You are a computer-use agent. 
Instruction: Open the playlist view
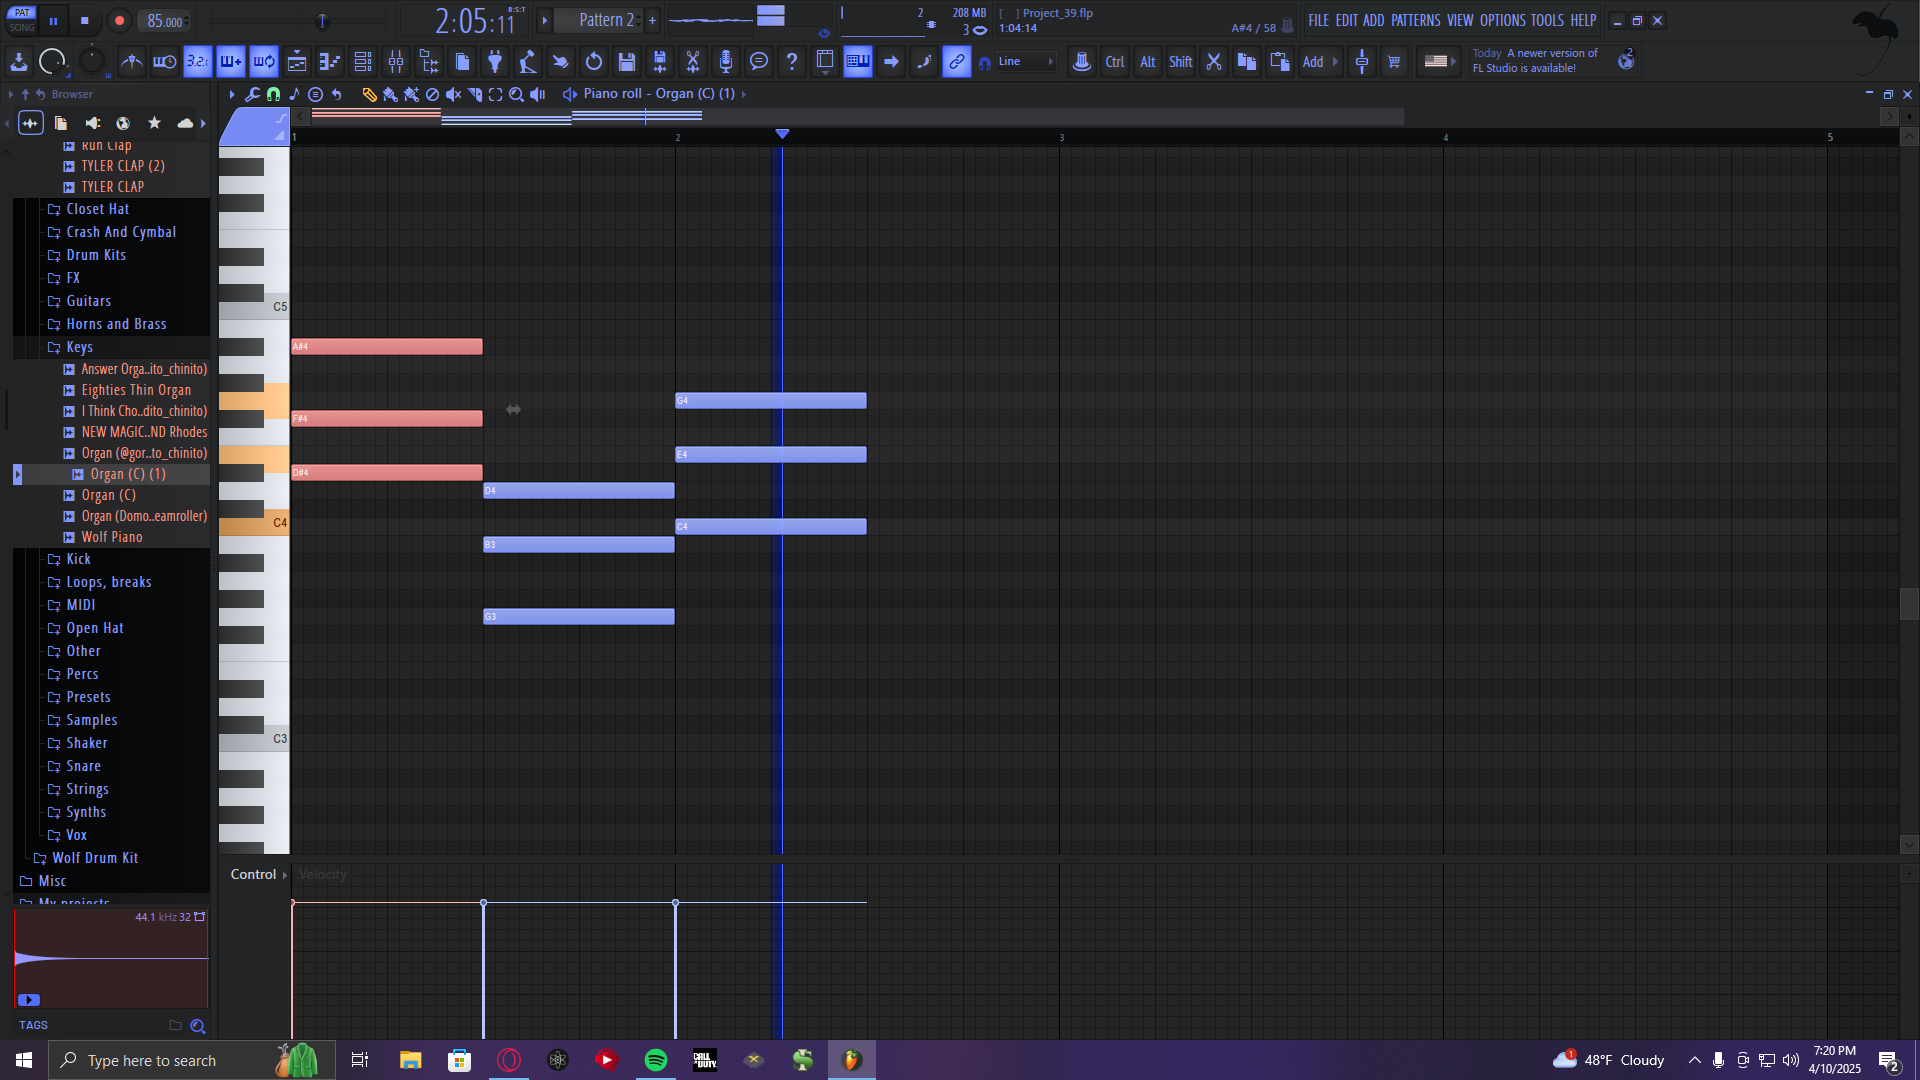(x=297, y=62)
